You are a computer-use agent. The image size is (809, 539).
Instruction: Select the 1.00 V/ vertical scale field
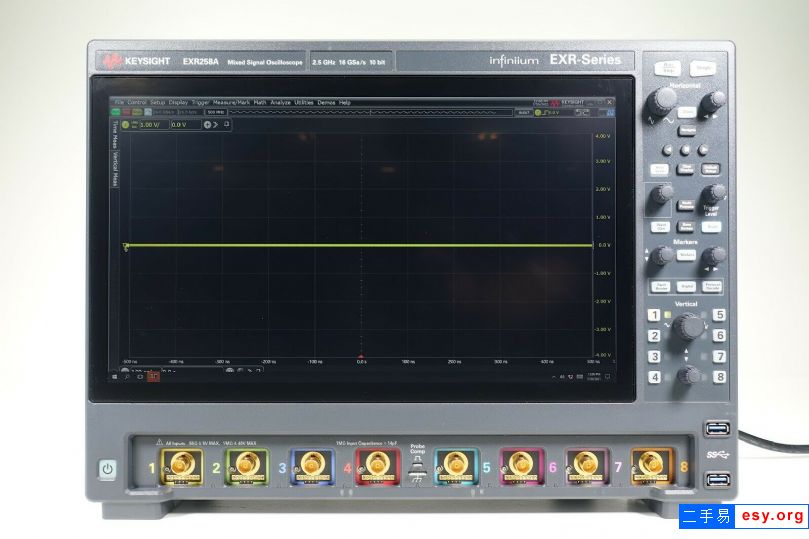pyautogui.click(x=154, y=124)
